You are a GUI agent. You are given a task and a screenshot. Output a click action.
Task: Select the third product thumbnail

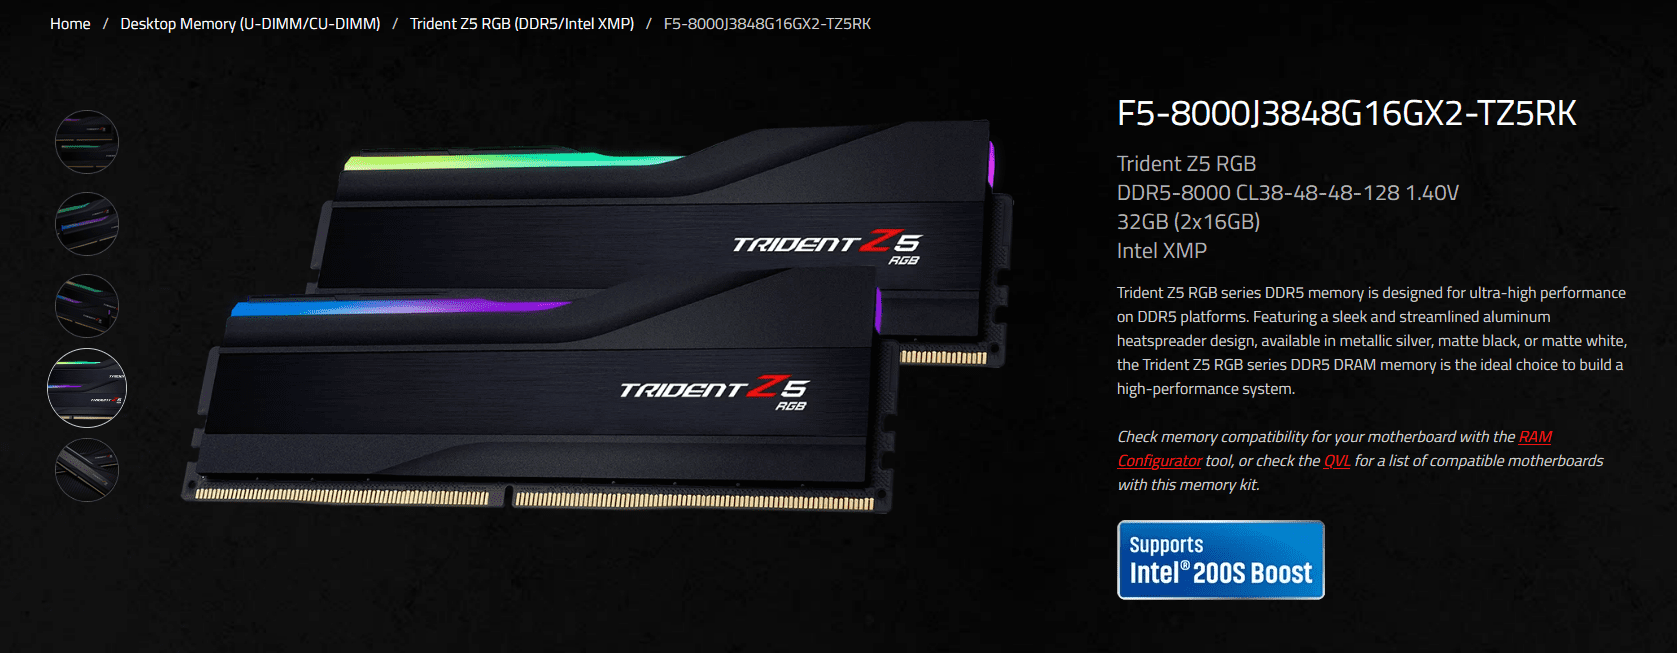point(87,306)
